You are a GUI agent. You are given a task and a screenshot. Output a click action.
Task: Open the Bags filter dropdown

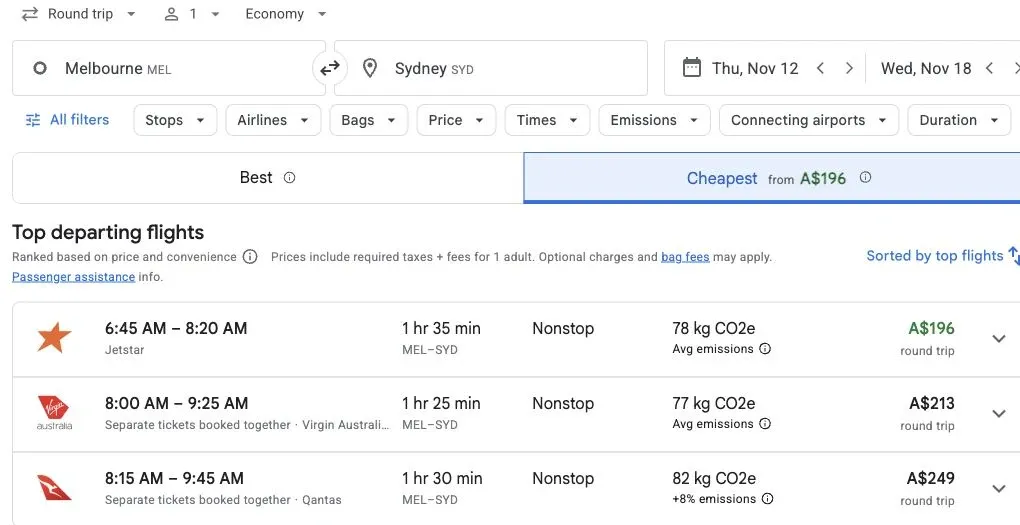(x=368, y=120)
